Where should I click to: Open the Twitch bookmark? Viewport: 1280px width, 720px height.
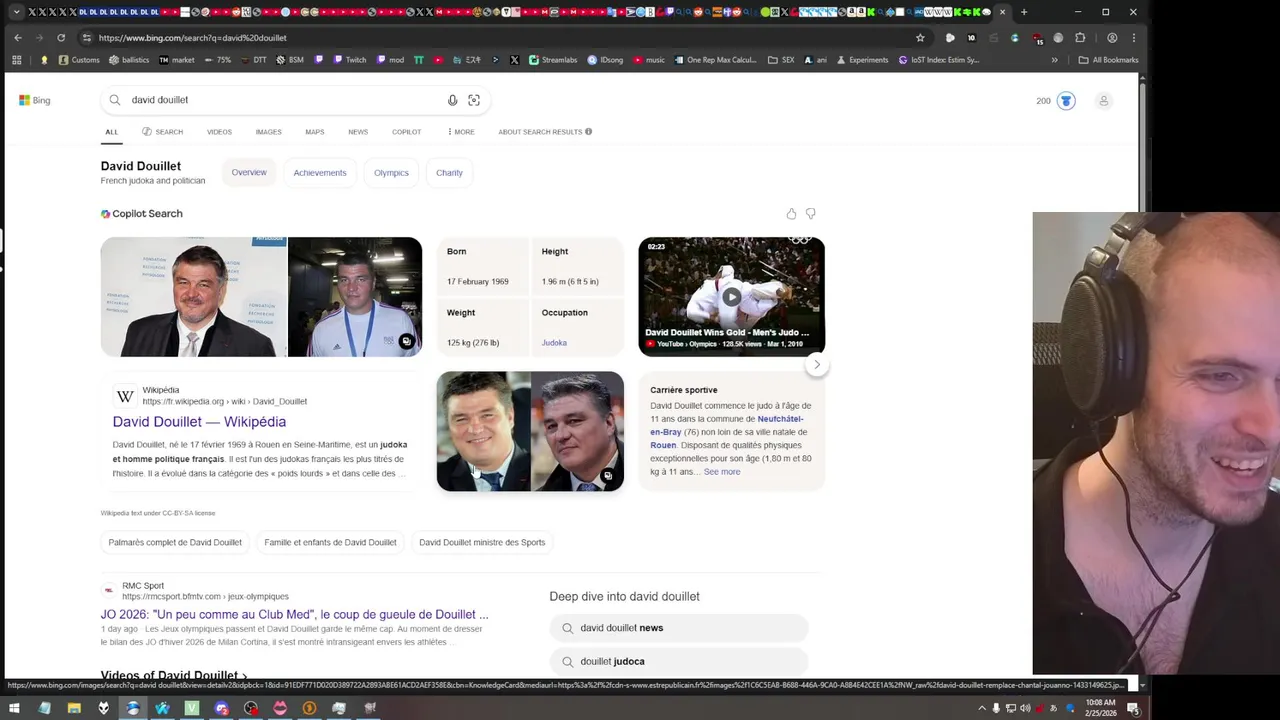(x=349, y=60)
